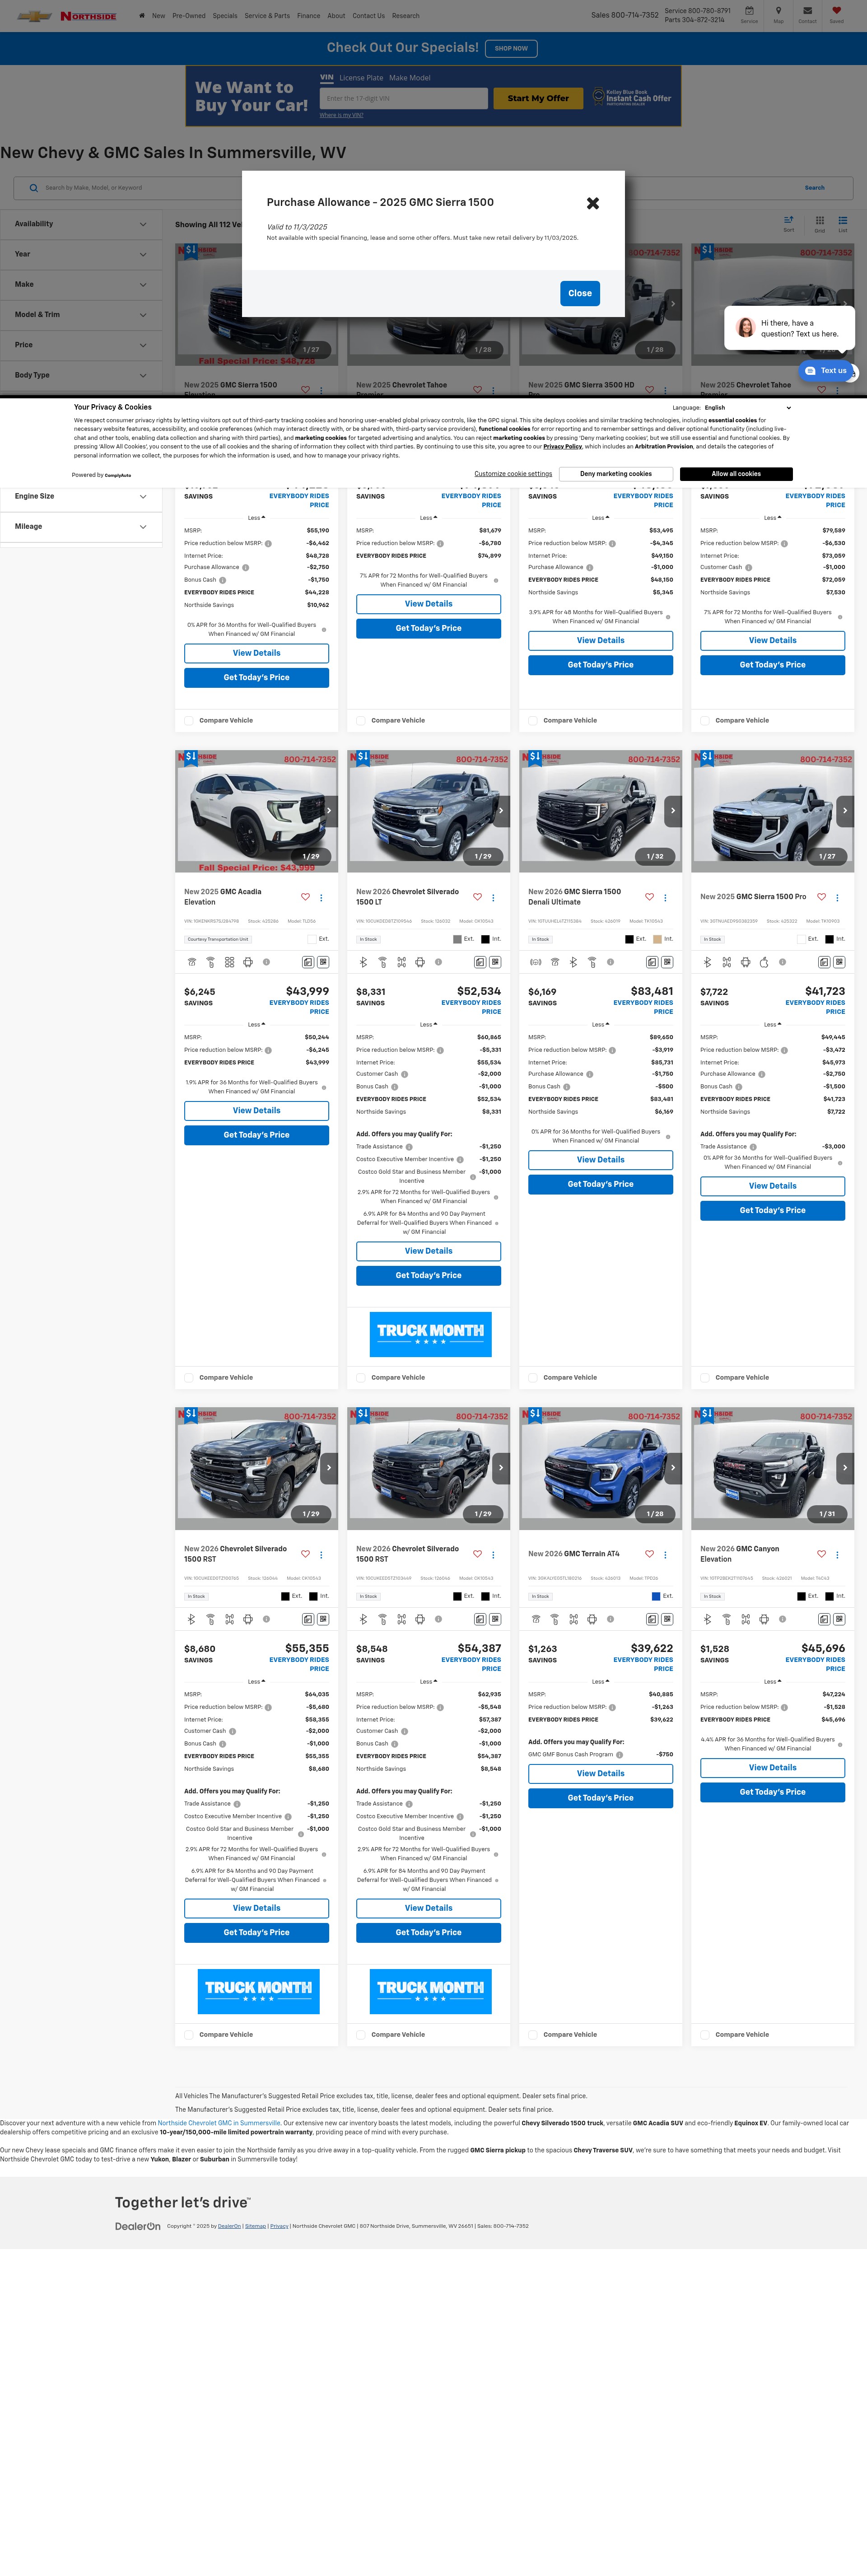
Task: Open Service & Parts menu
Action: [x=267, y=16]
